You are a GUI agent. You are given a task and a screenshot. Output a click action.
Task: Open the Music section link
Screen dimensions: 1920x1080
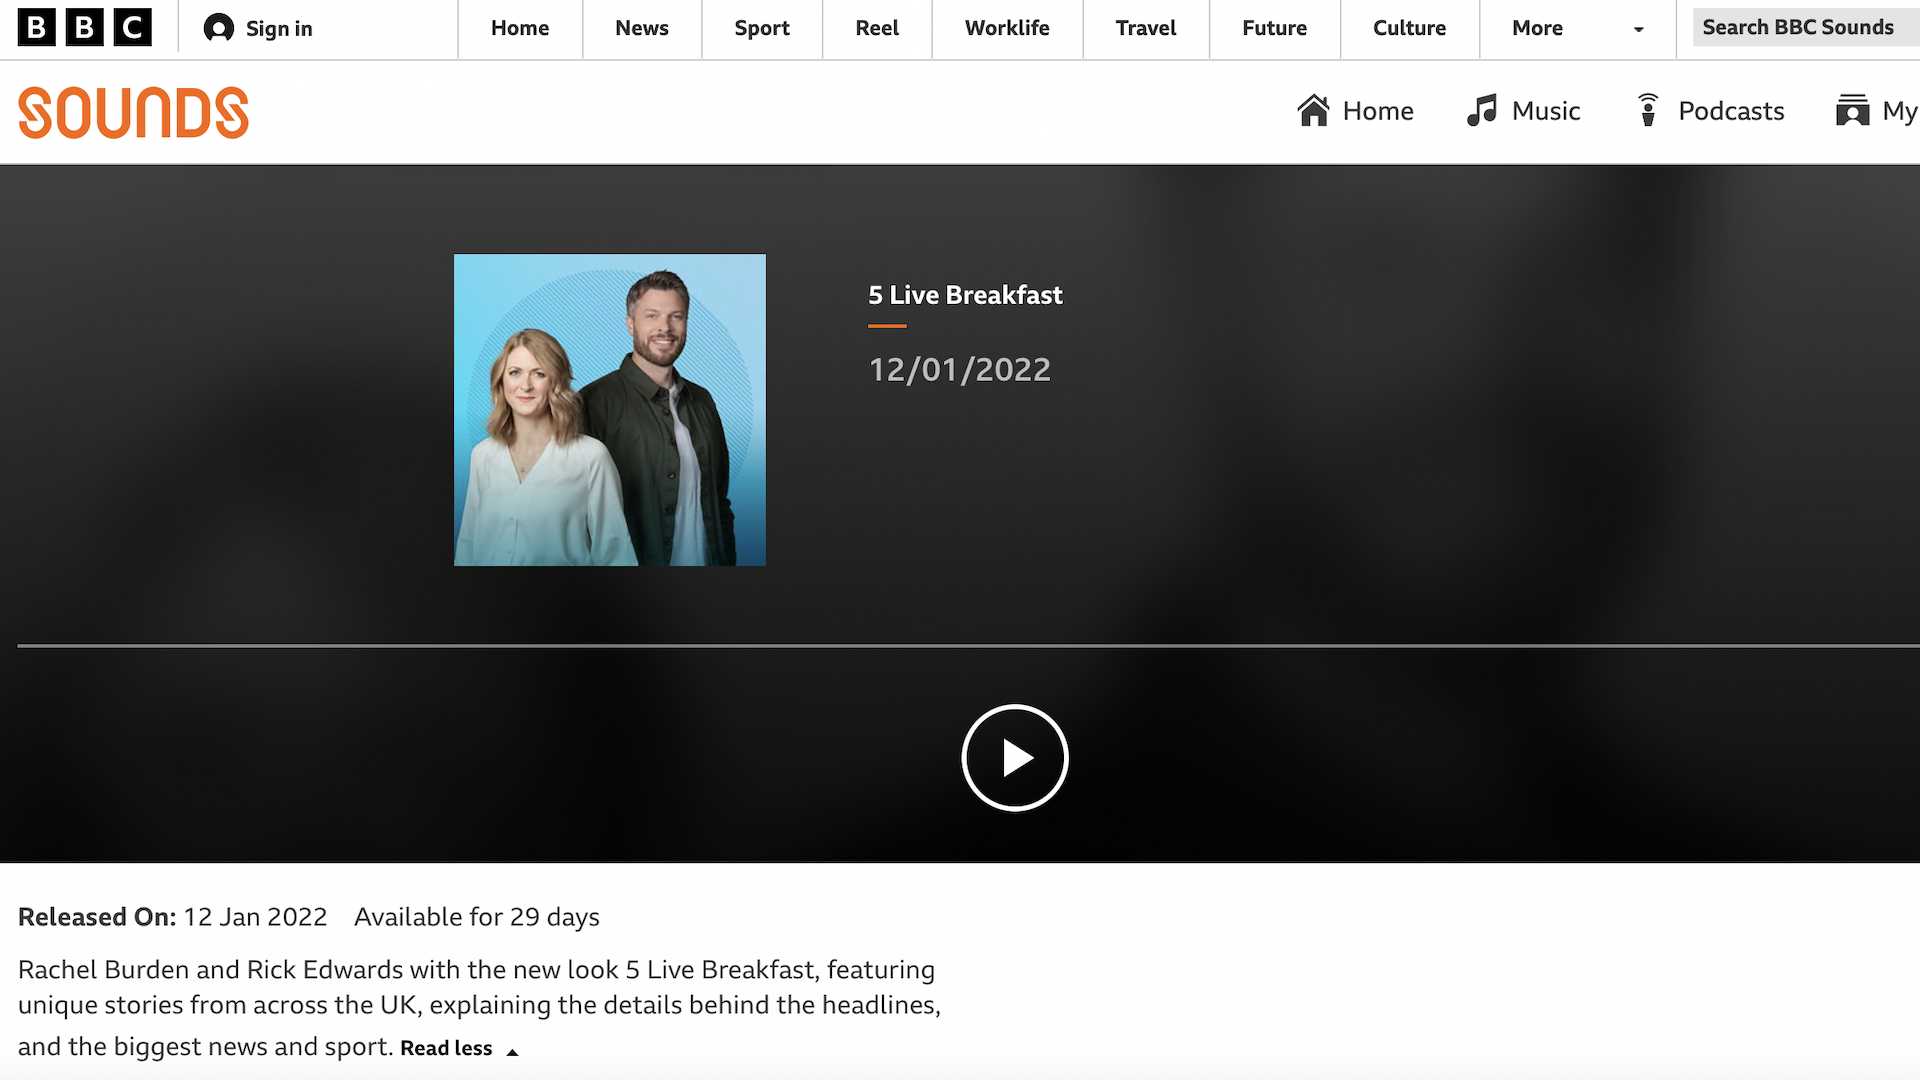pyautogui.click(x=1524, y=110)
